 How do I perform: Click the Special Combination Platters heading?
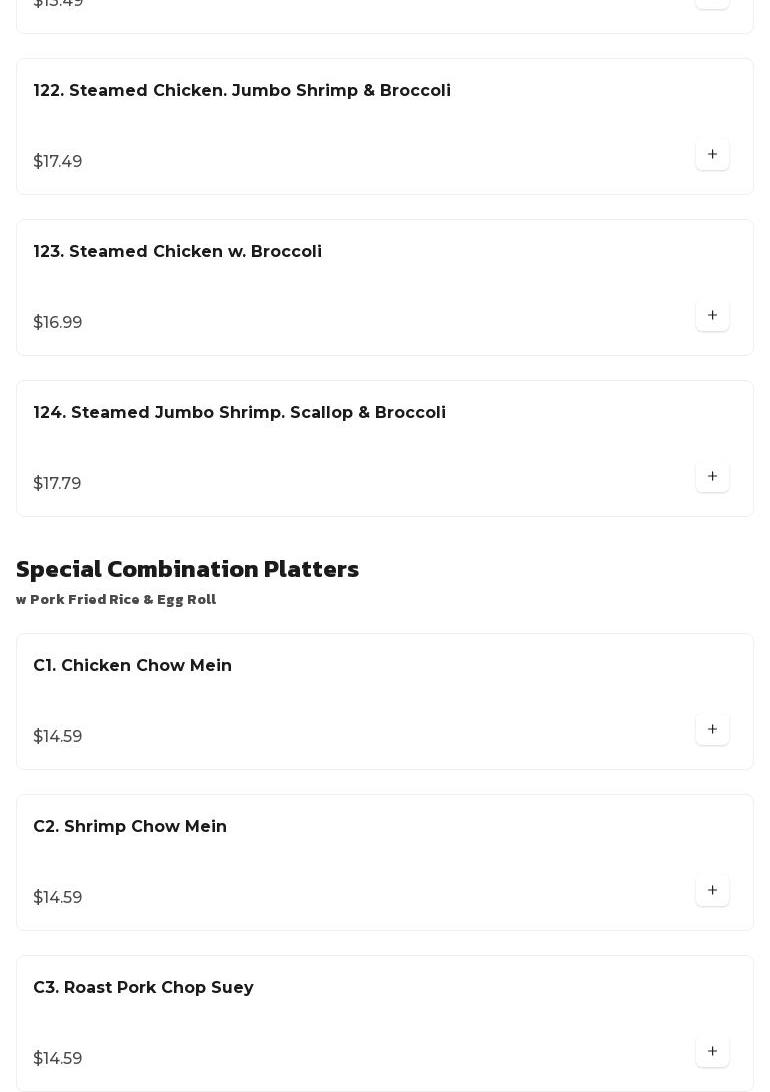coord(188,569)
